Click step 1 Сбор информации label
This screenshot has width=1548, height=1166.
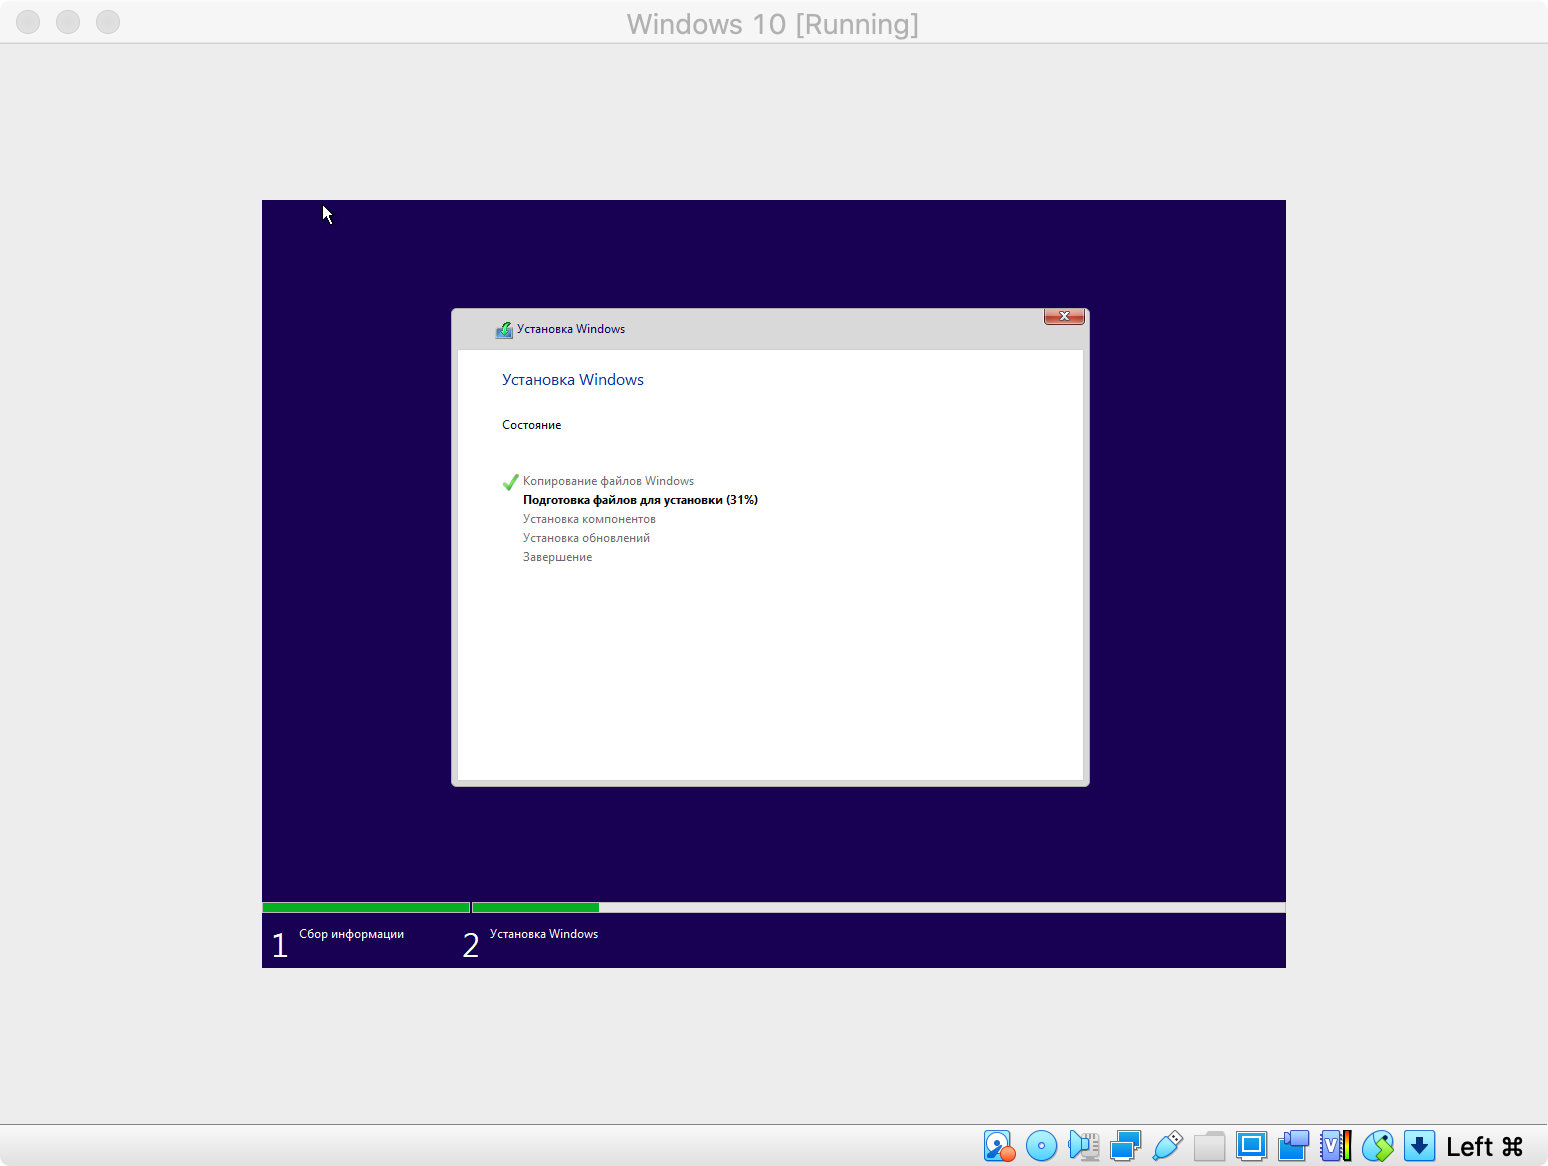(351, 934)
